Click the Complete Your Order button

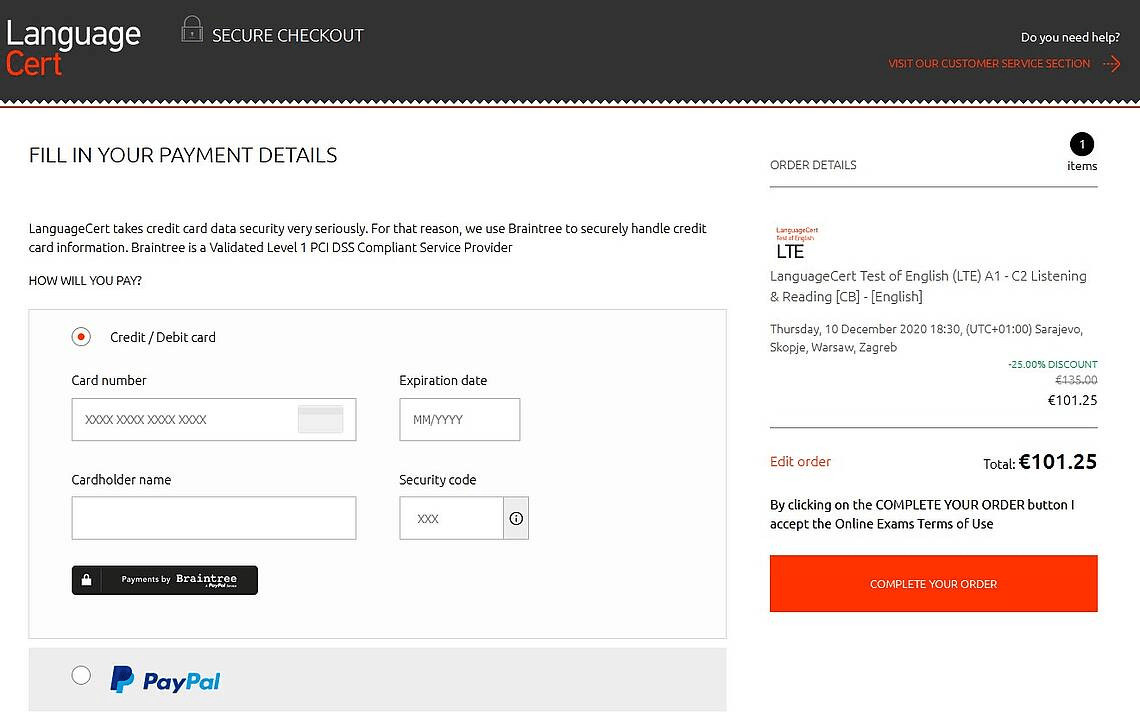pos(934,584)
